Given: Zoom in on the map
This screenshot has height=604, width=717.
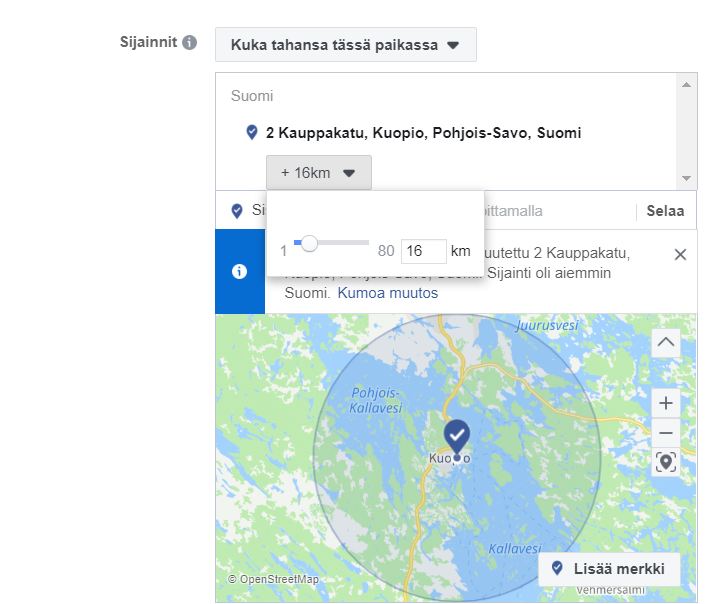Looking at the screenshot, I should 666,403.
